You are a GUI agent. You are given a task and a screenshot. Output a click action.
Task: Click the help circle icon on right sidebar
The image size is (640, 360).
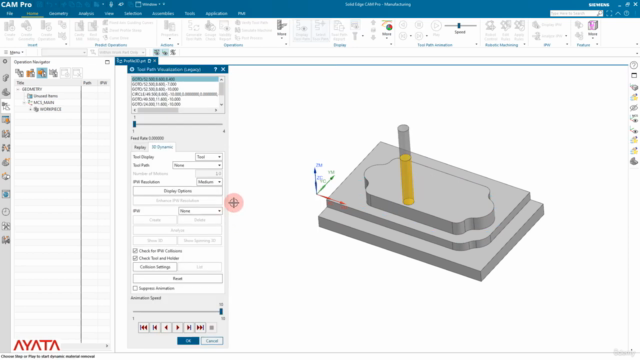tap(633, 65)
